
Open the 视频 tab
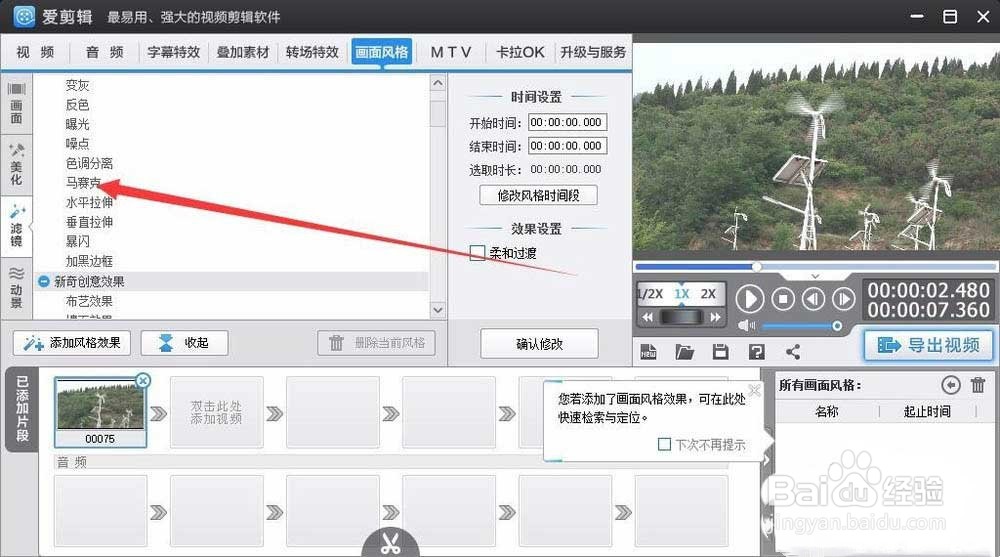coord(35,52)
